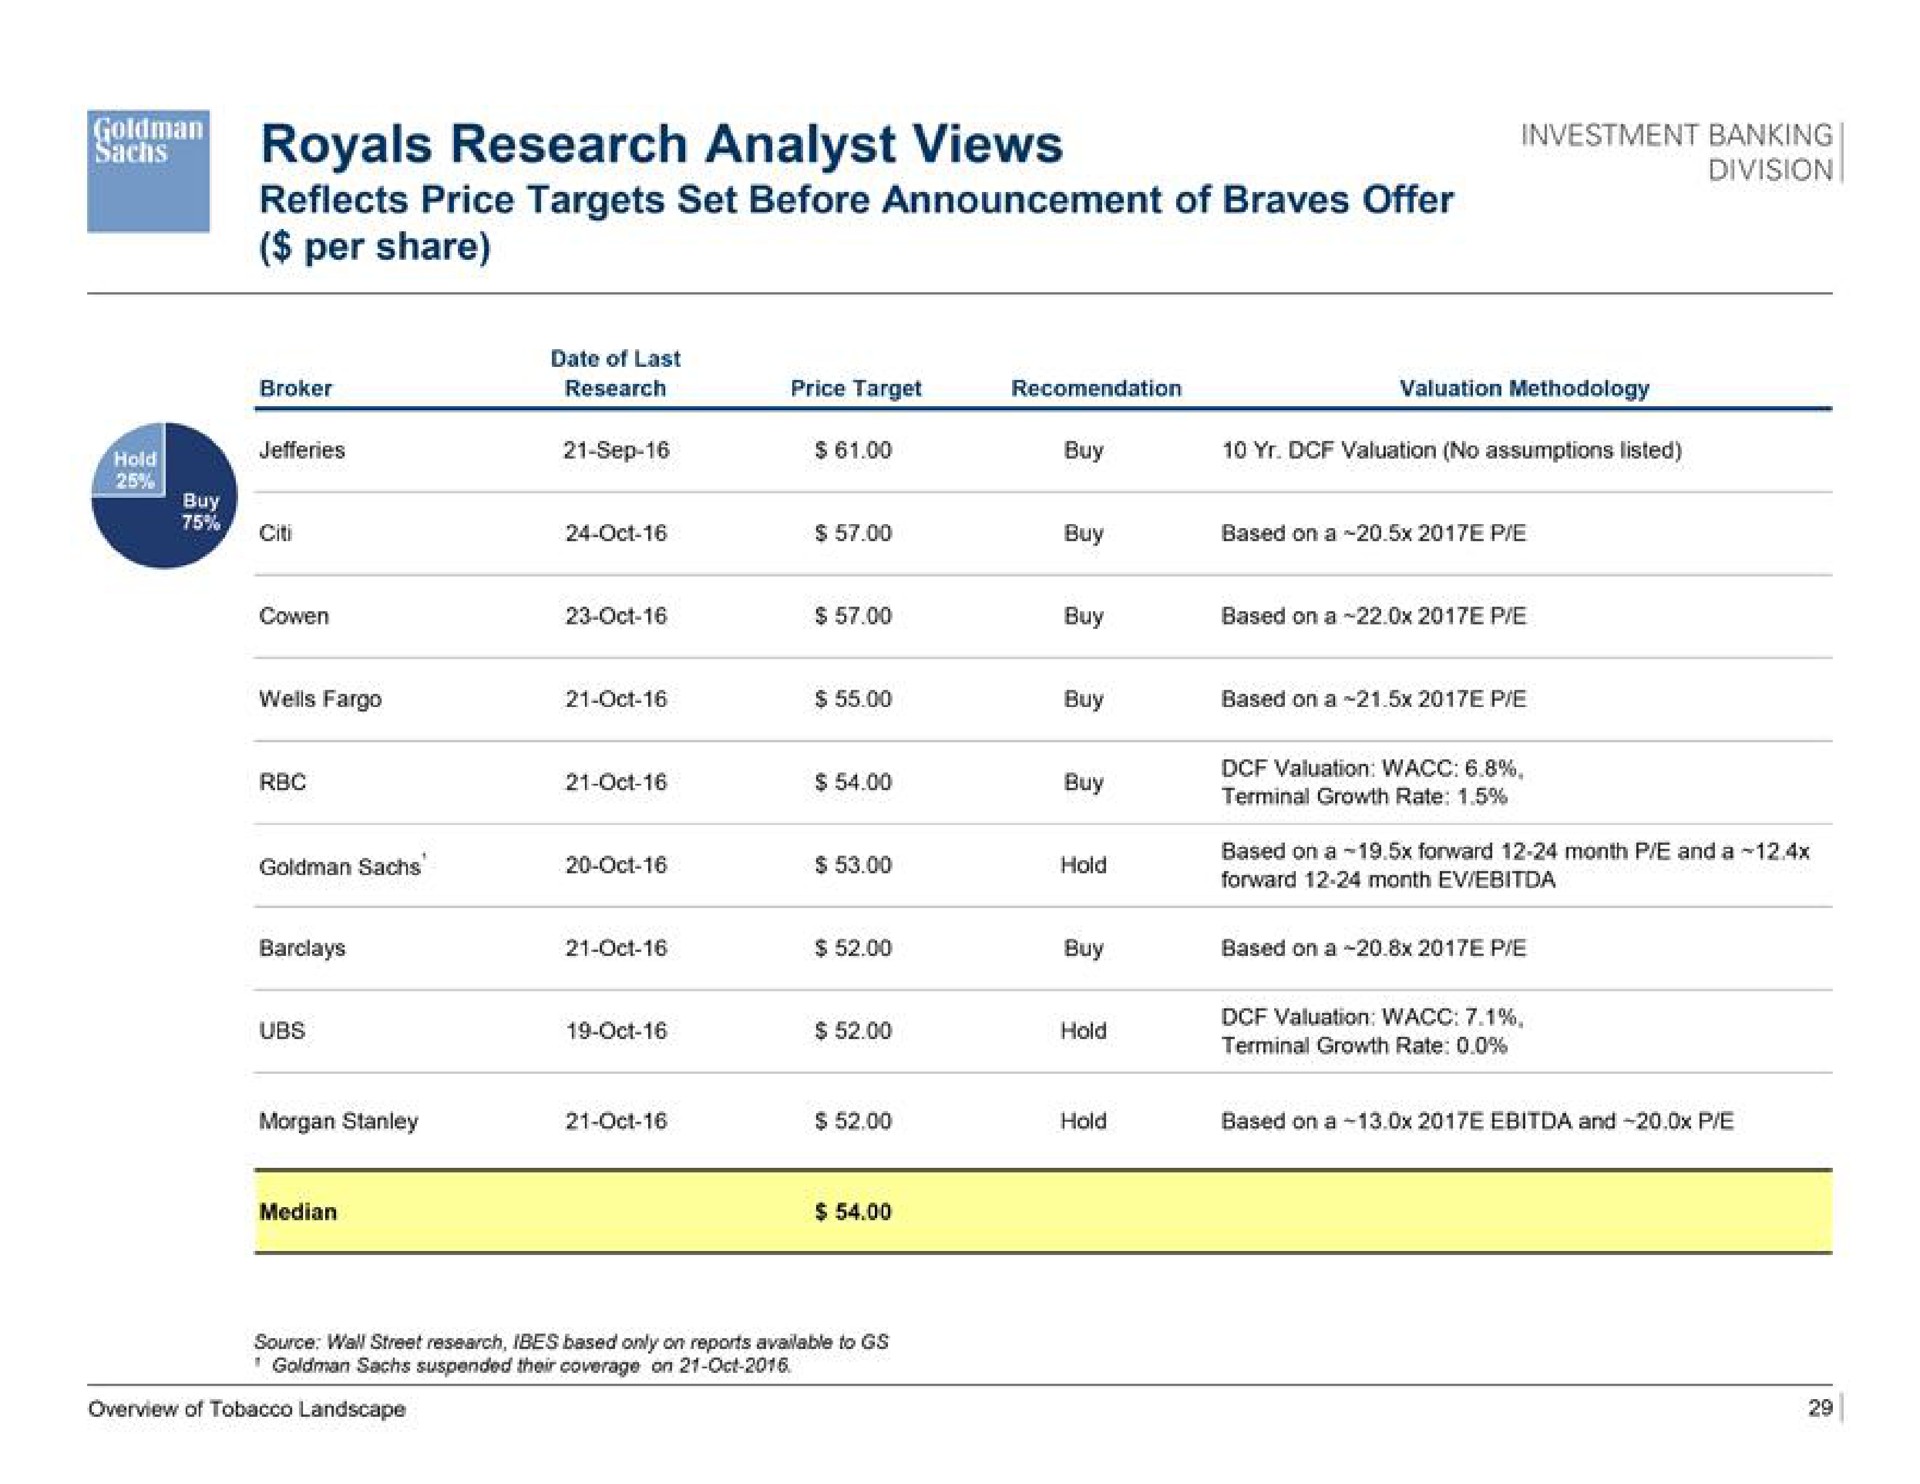Select the Cowen broker name
The height and width of the screenshot is (1484, 1920).
point(293,616)
